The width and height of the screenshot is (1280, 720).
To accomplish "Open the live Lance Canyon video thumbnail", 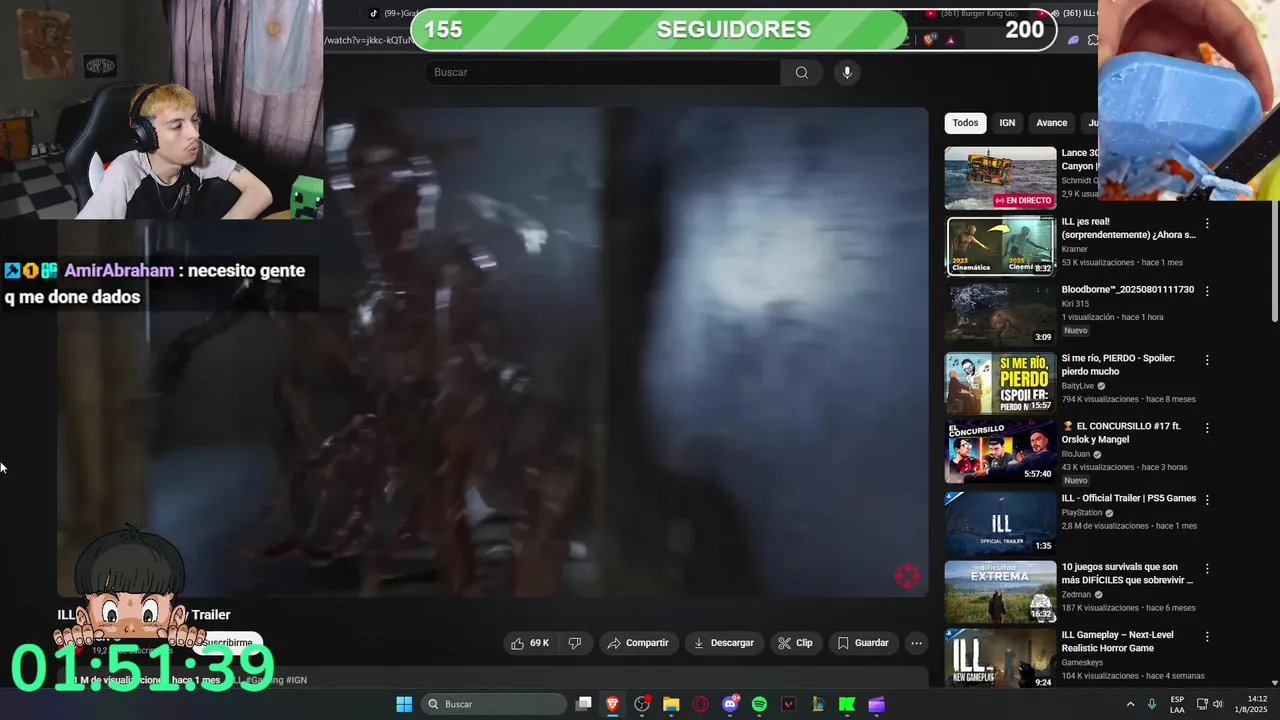I will 1000,178.
